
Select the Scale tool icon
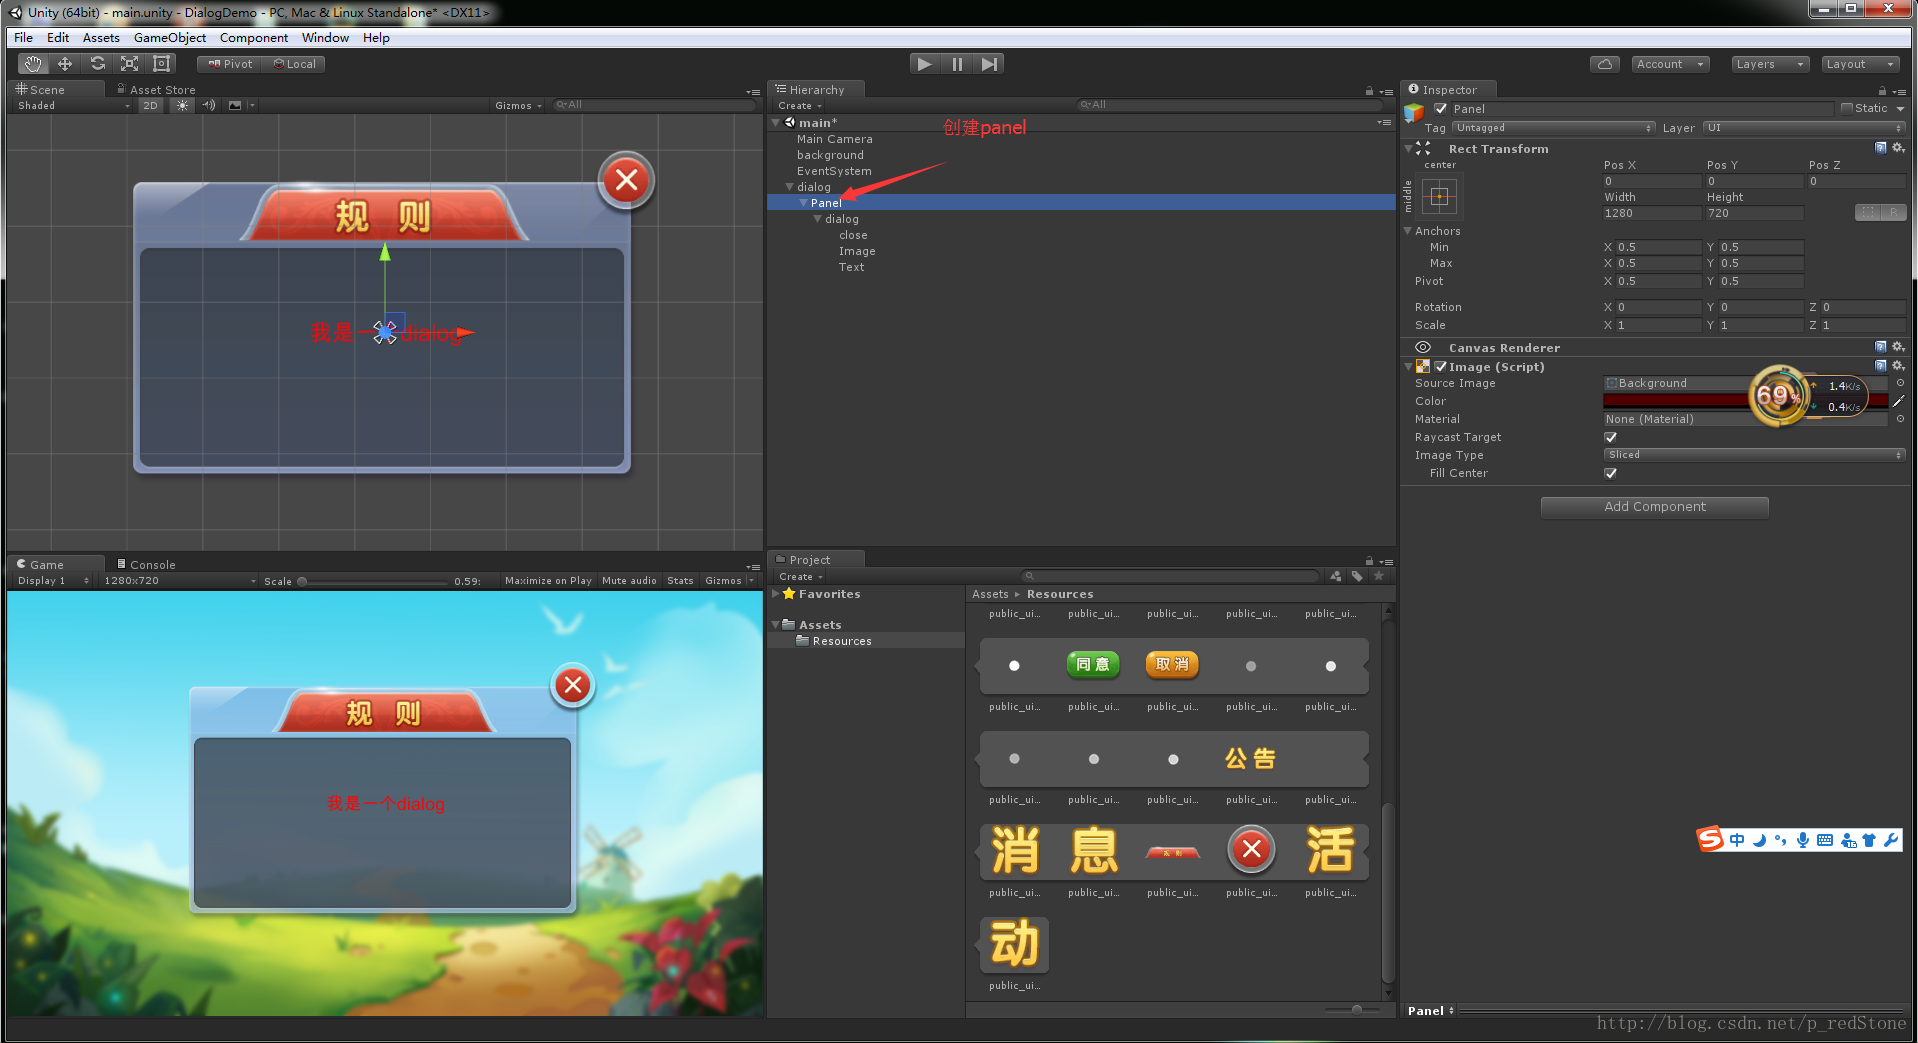point(129,64)
